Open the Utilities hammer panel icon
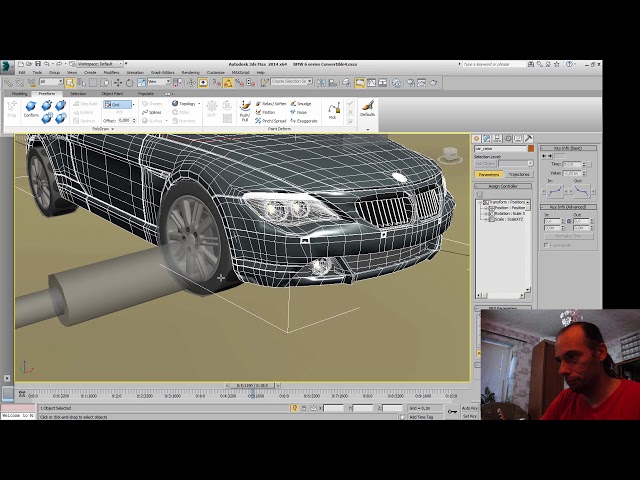The image size is (640, 480). 527,137
